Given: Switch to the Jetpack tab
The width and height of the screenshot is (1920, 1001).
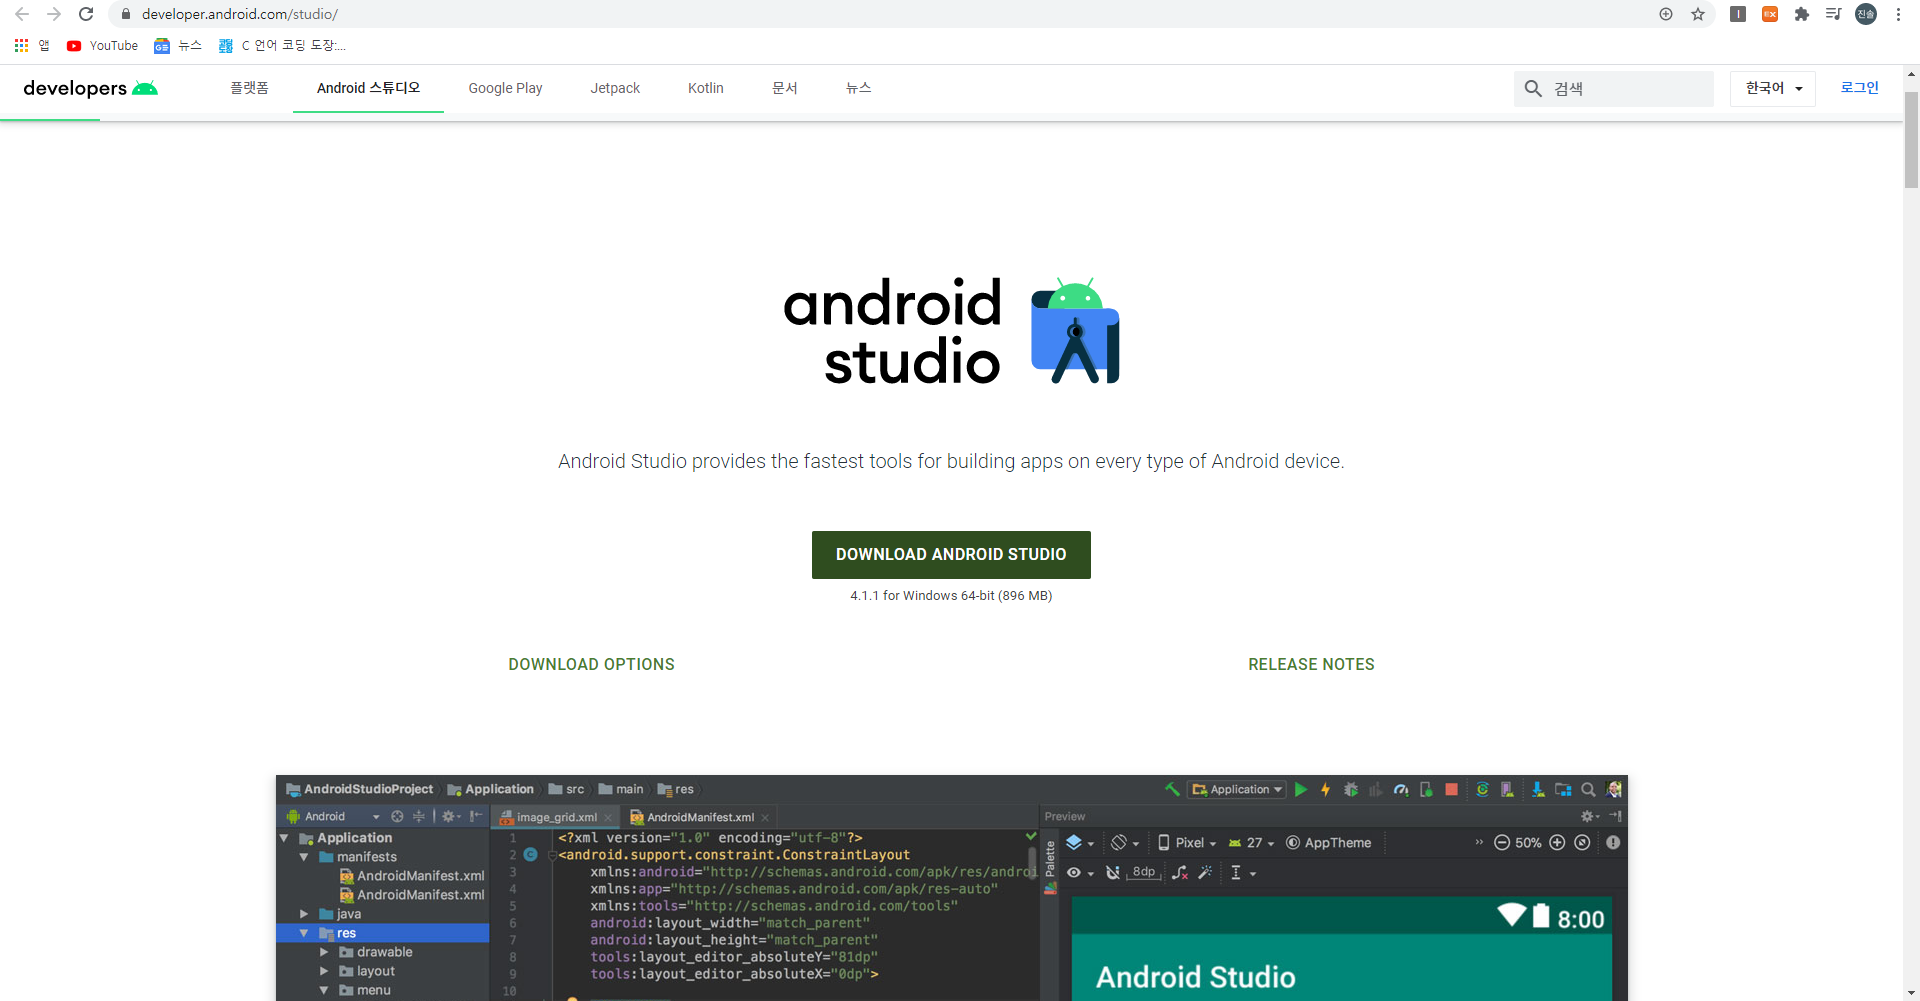Looking at the screenshot, I should pyautogui.click(x=615, y=88).
